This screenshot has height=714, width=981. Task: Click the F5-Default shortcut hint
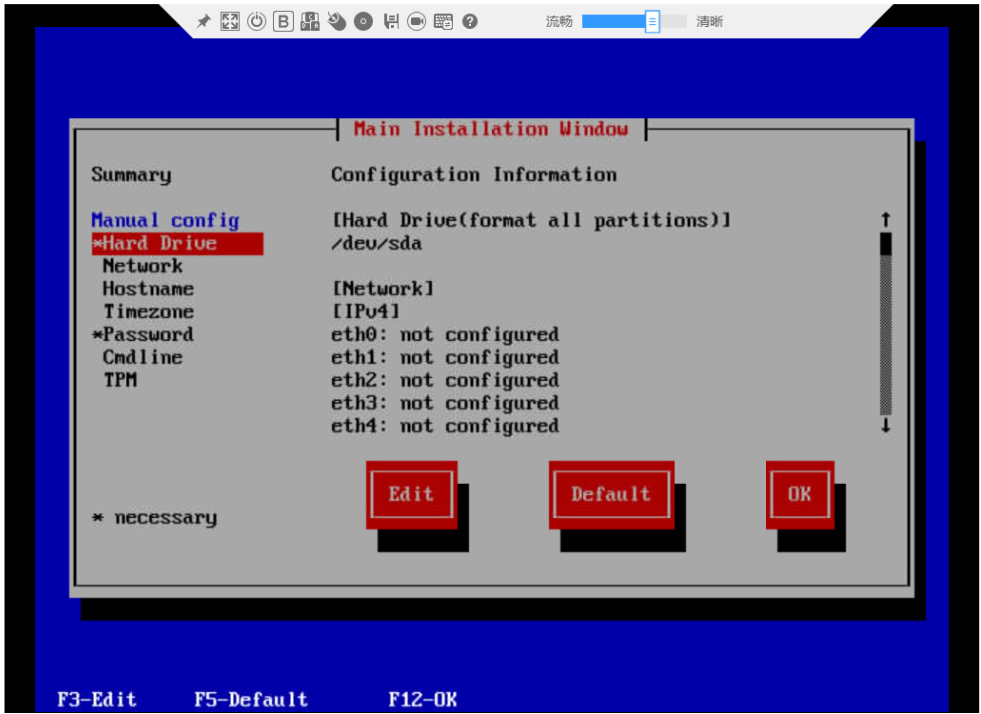click(251, 699)
